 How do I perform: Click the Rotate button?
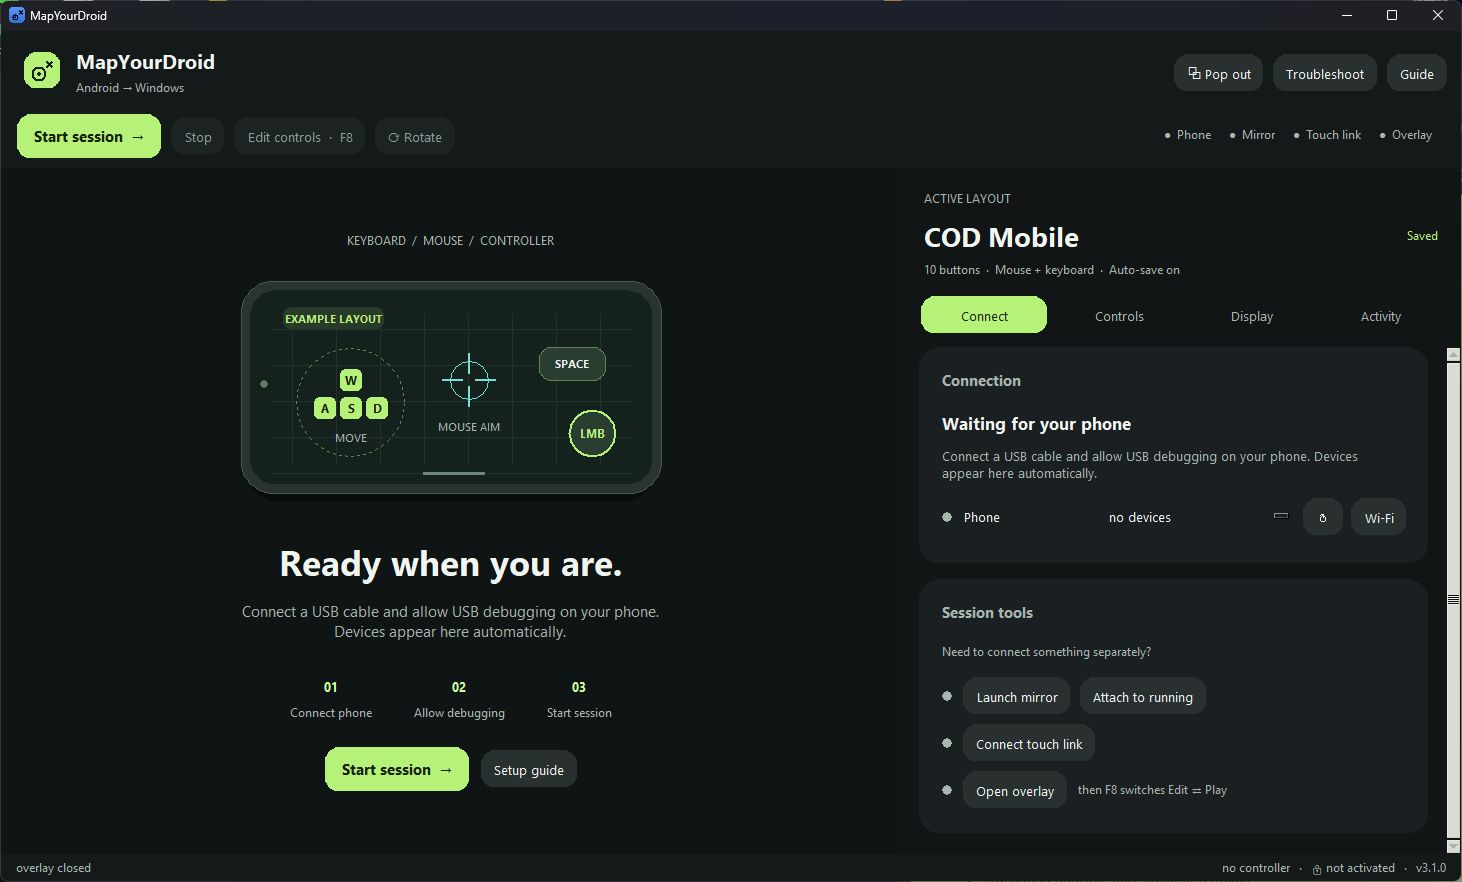click(415, 137)
